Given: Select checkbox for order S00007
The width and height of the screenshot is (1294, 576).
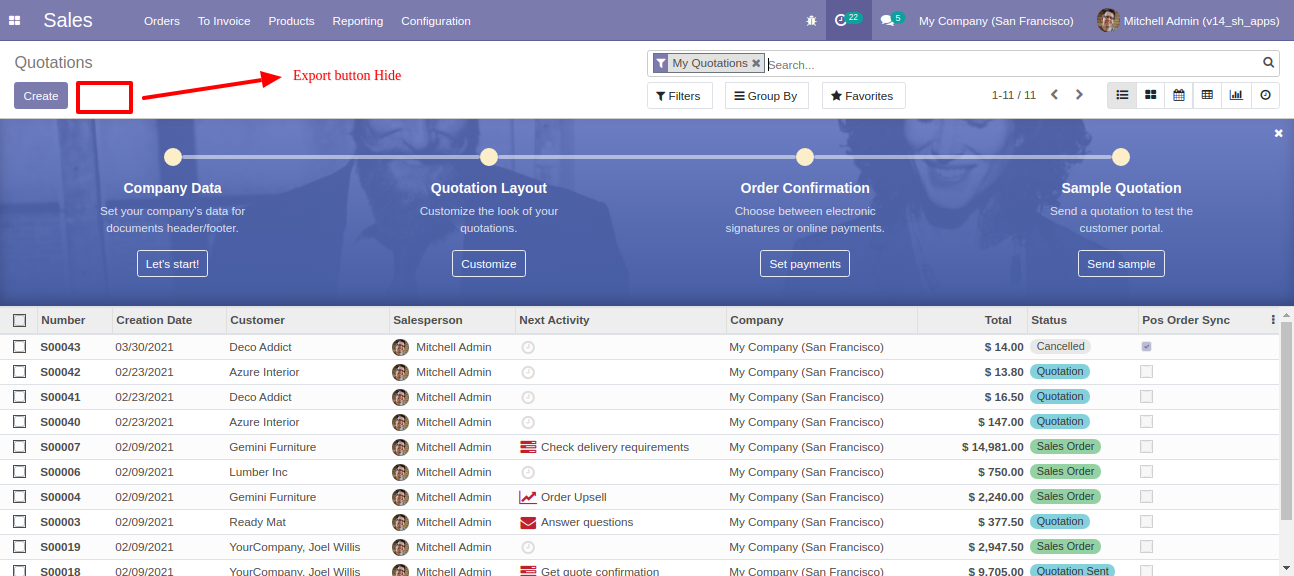Looking at the screenshot, I should pos(19,447).
